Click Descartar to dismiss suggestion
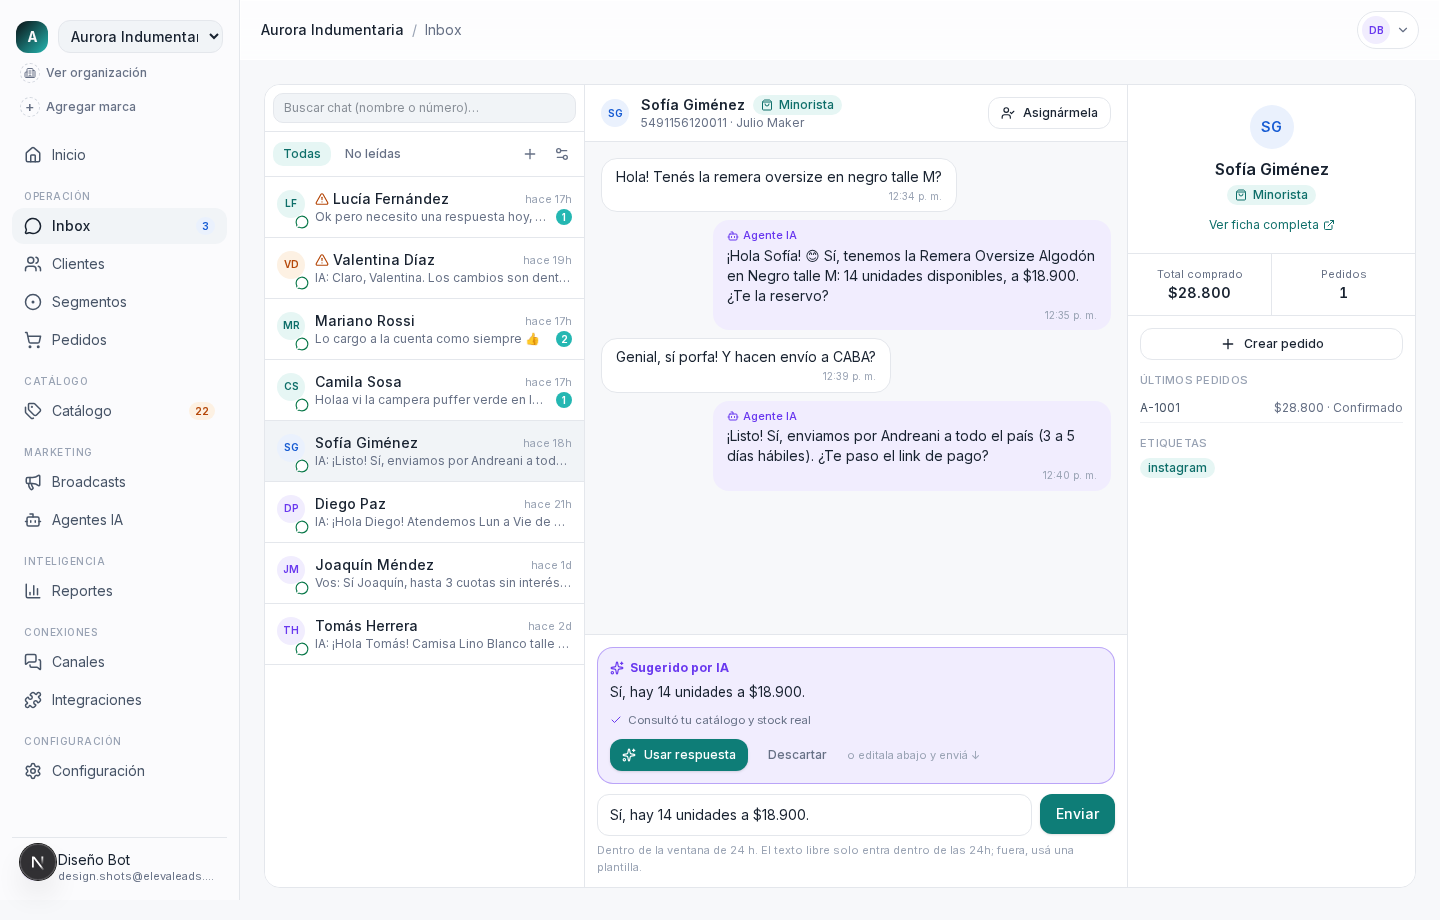 tap(797, 755)
